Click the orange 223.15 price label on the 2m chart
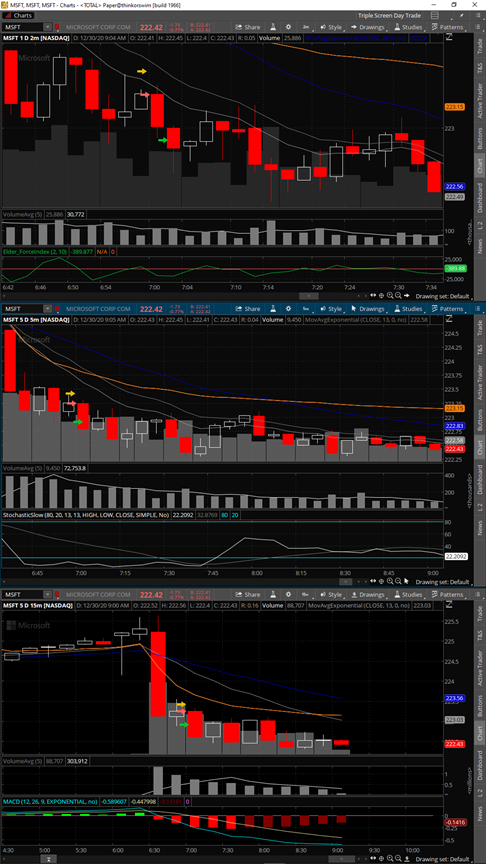The image size is (486, 864). pyautogui.click(x=453, y=106)
